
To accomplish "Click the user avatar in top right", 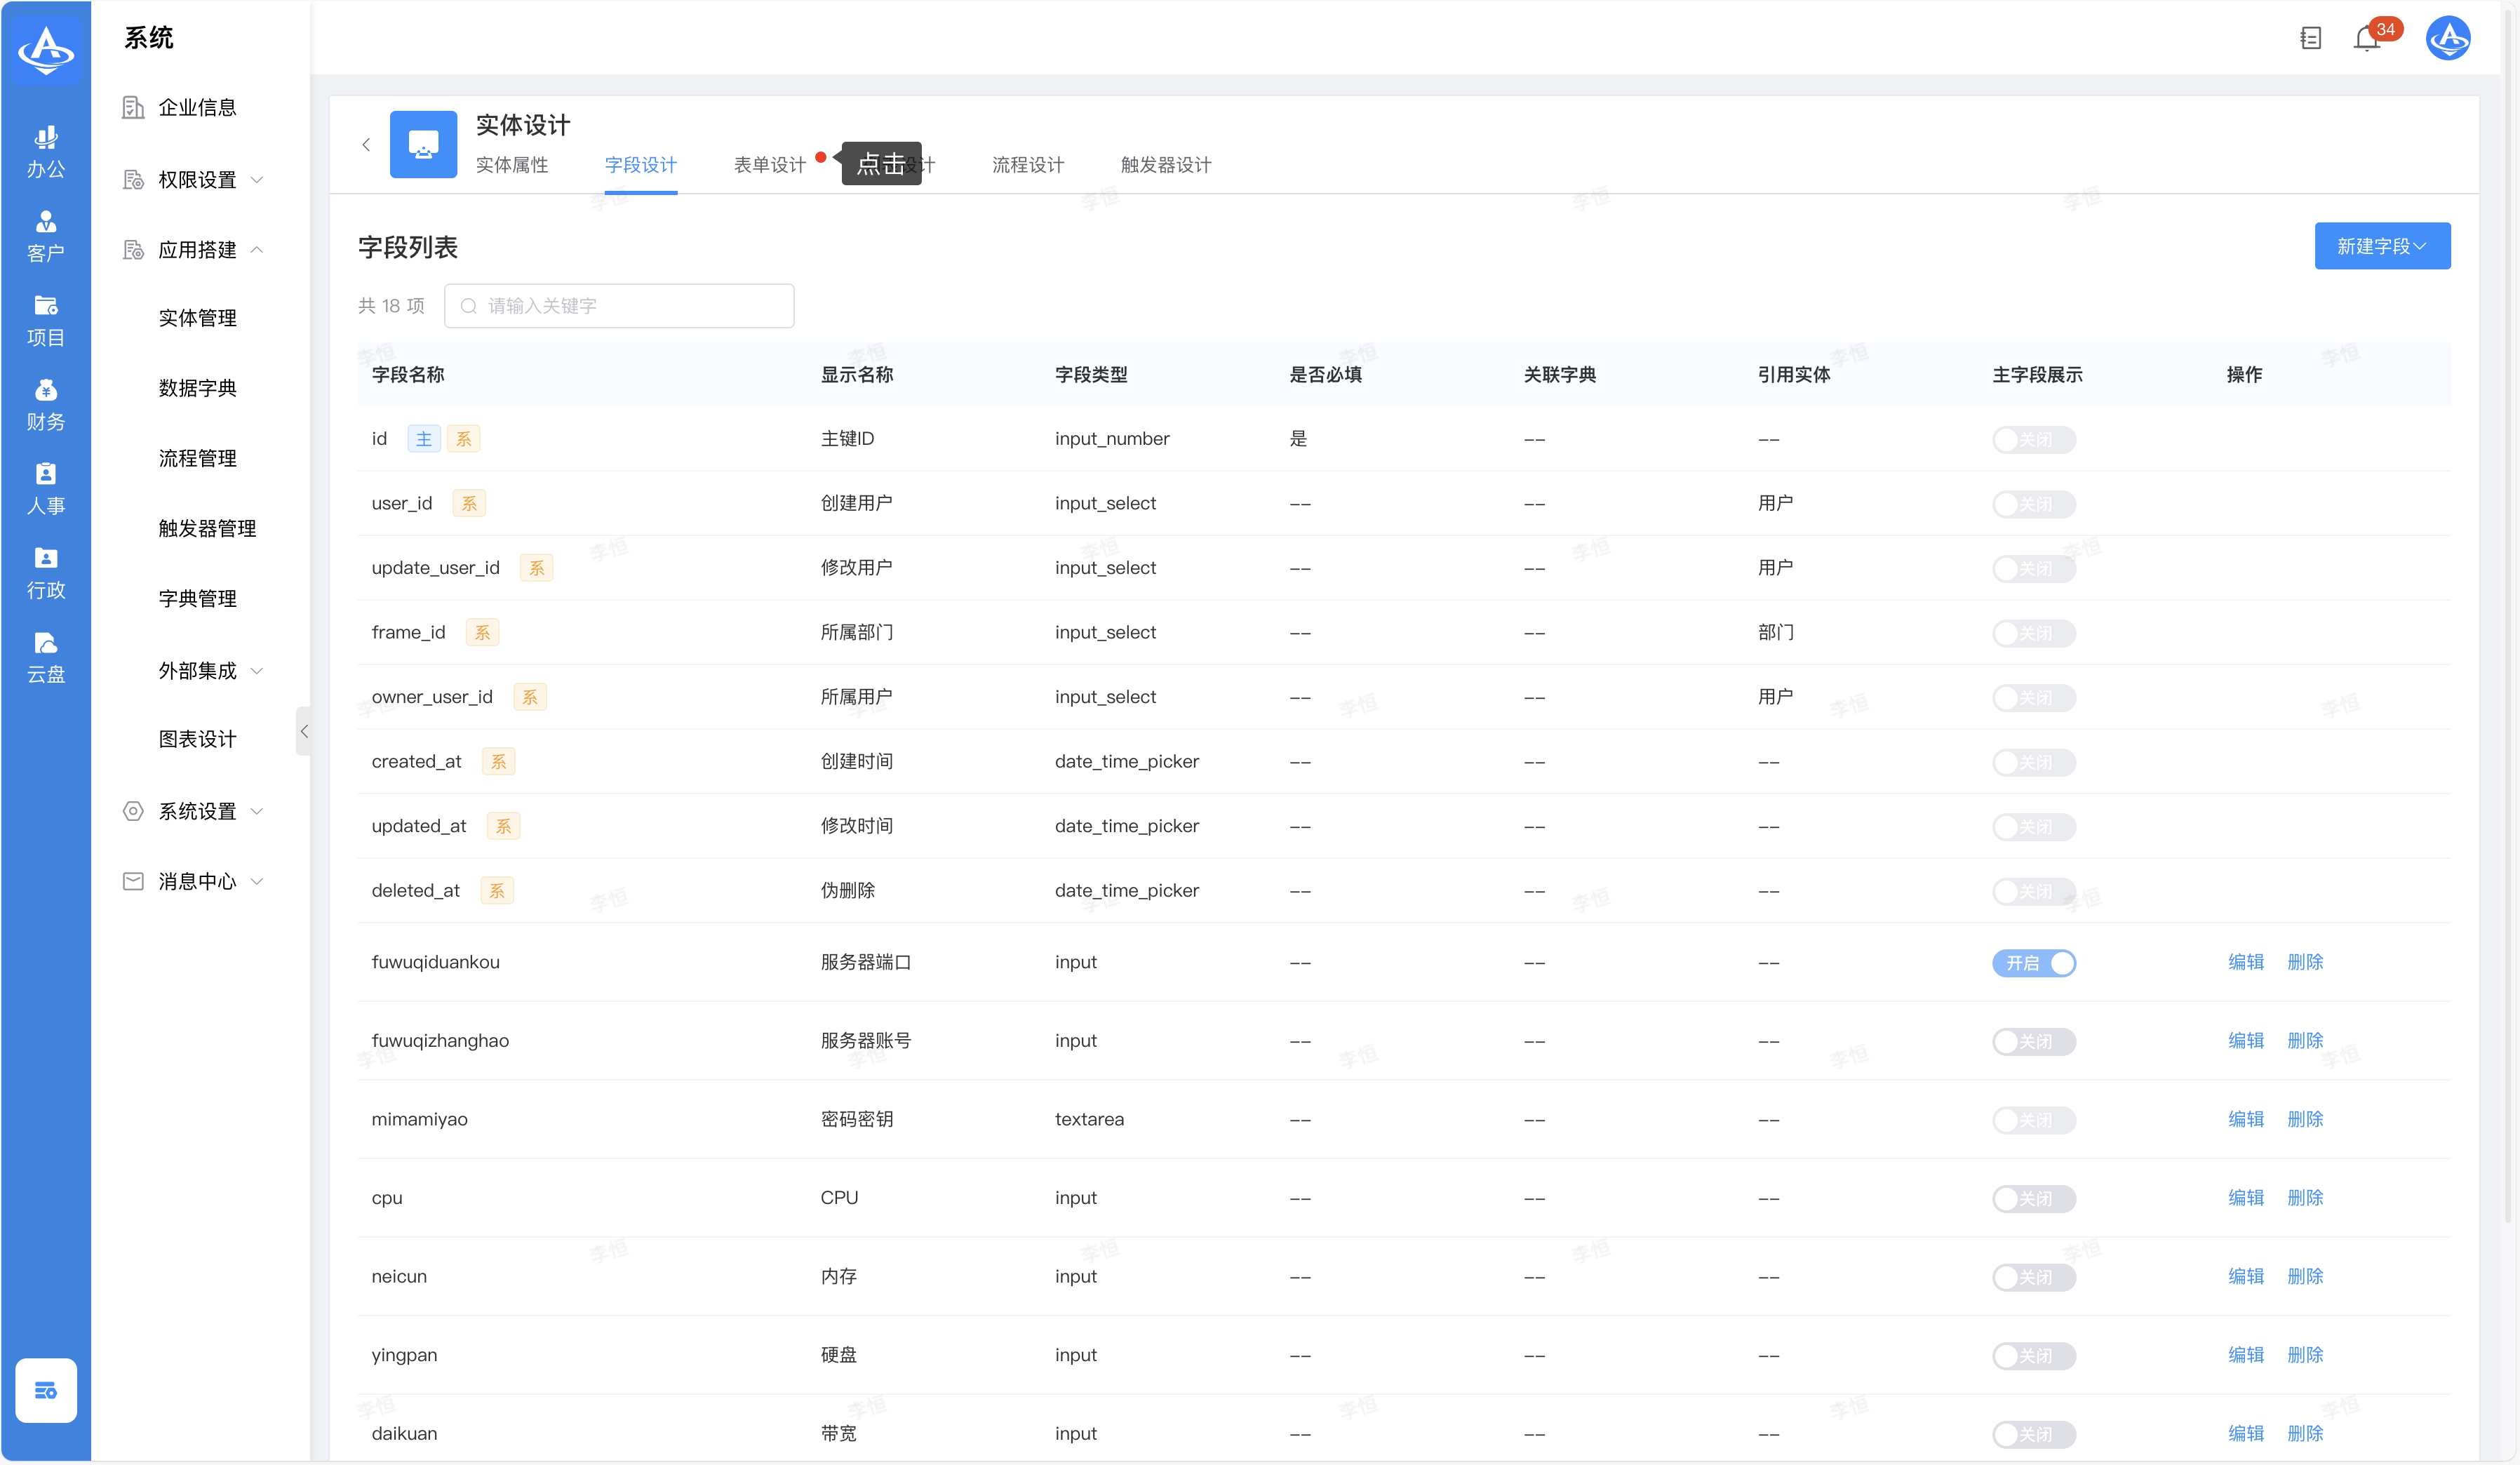I will [2448, 39].
